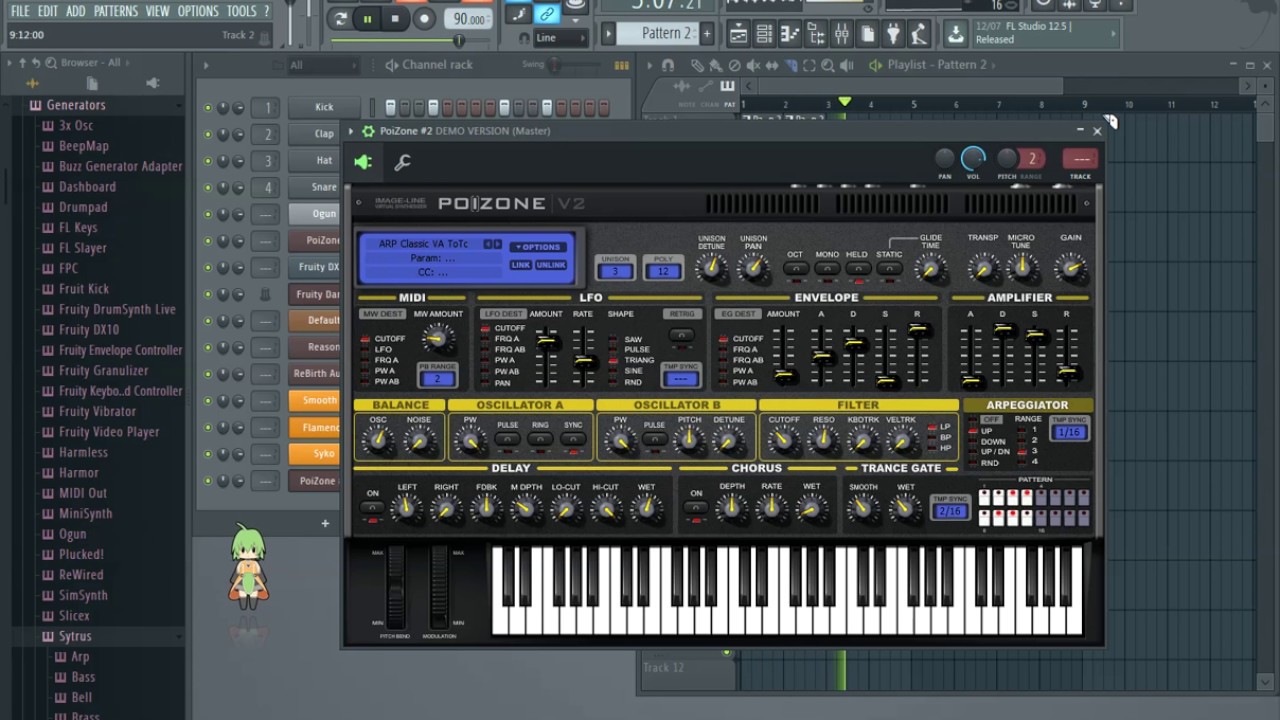The width and height of the screenshot is (1280, 720).
Task: Toggle the LFO RETRIG switch
Action: coord(681,334)
